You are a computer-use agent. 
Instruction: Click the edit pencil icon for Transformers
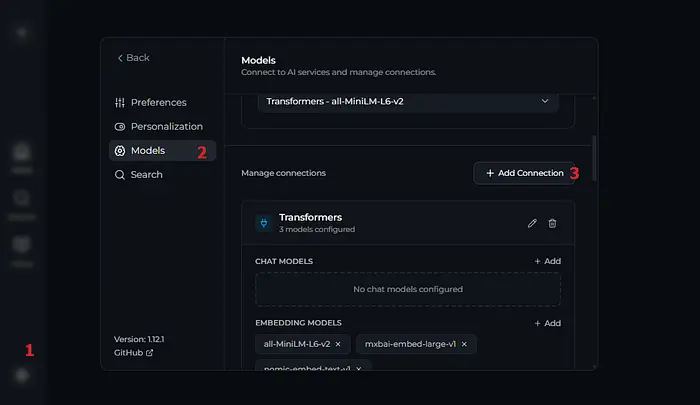tap(532, 223)
